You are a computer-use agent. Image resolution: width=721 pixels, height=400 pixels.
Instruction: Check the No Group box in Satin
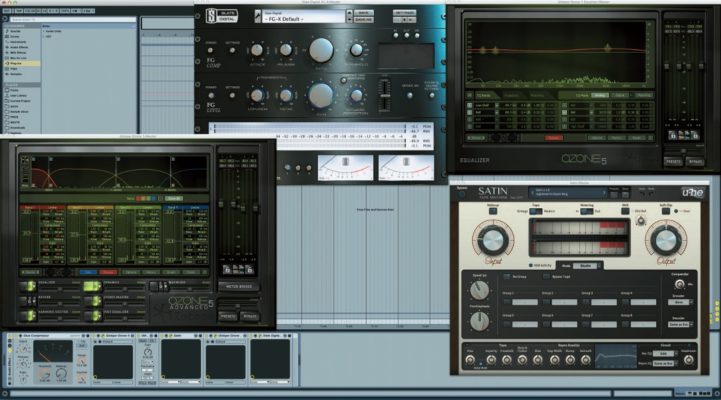[x=507, y=277]
